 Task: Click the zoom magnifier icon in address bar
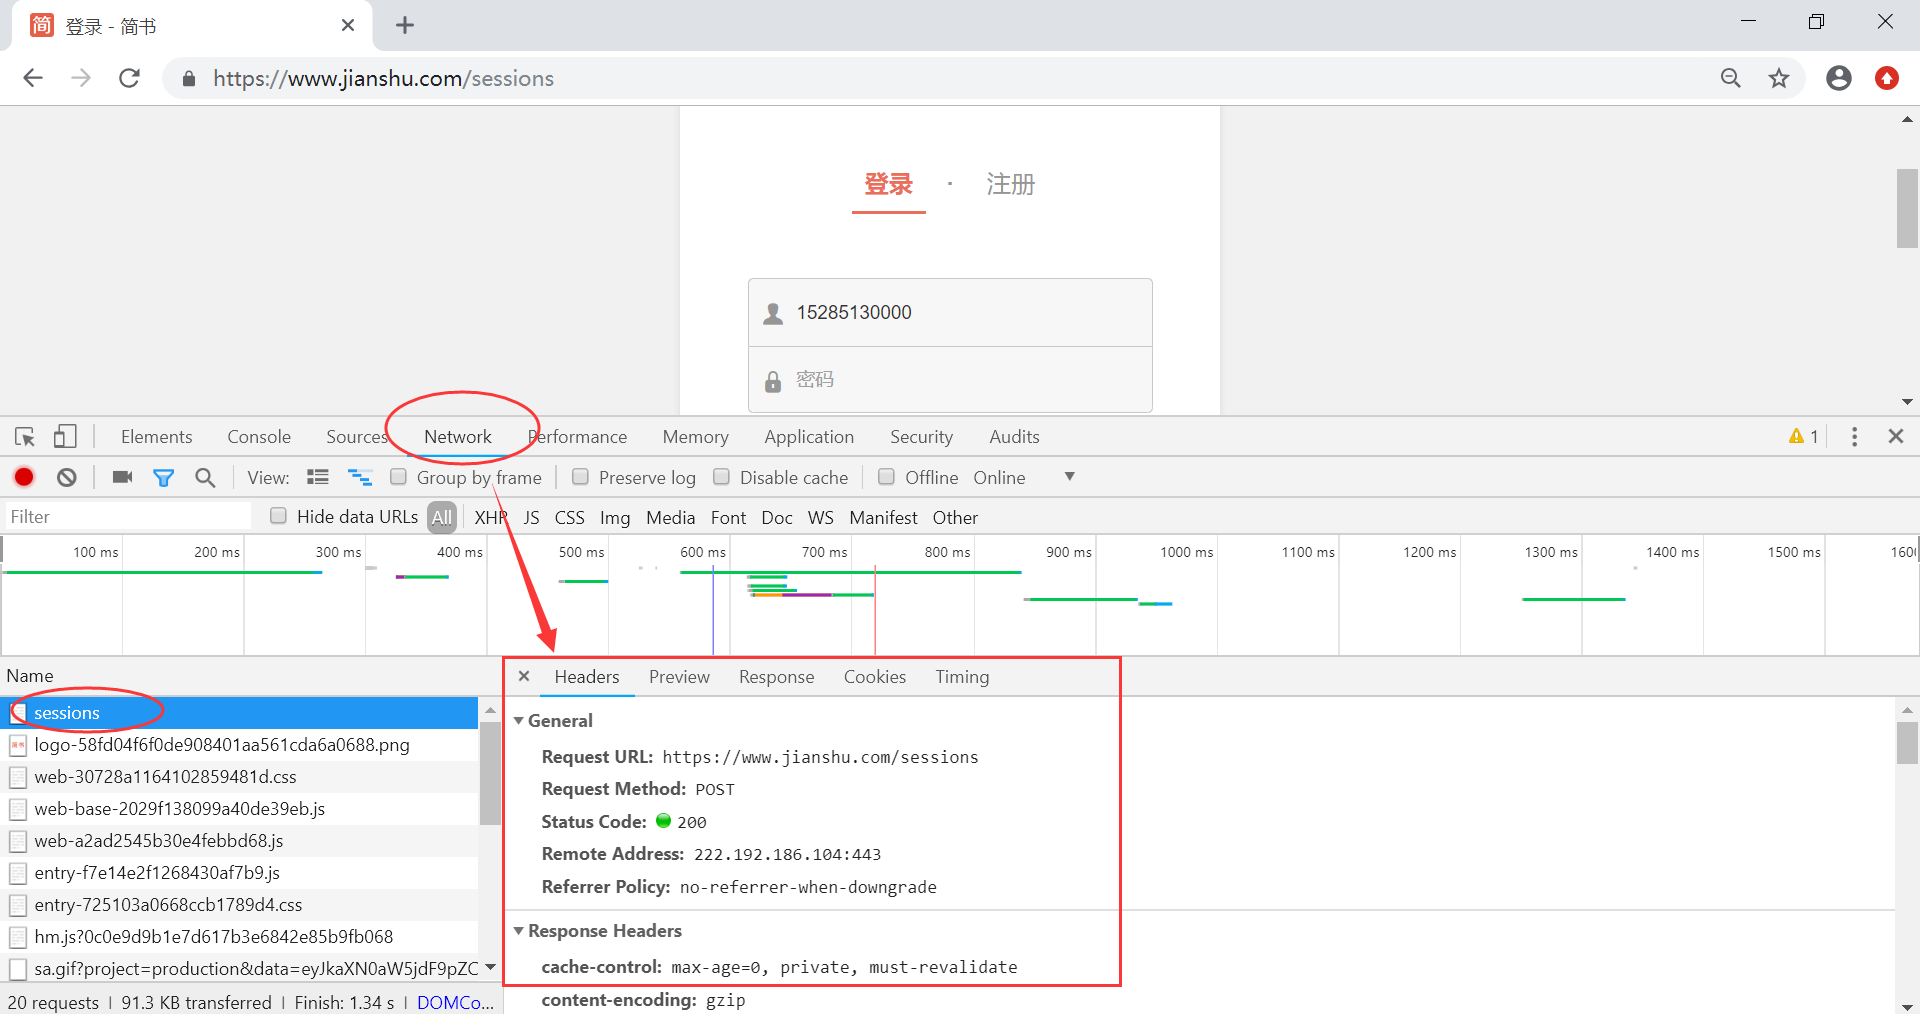click(x=1731, y=78)
